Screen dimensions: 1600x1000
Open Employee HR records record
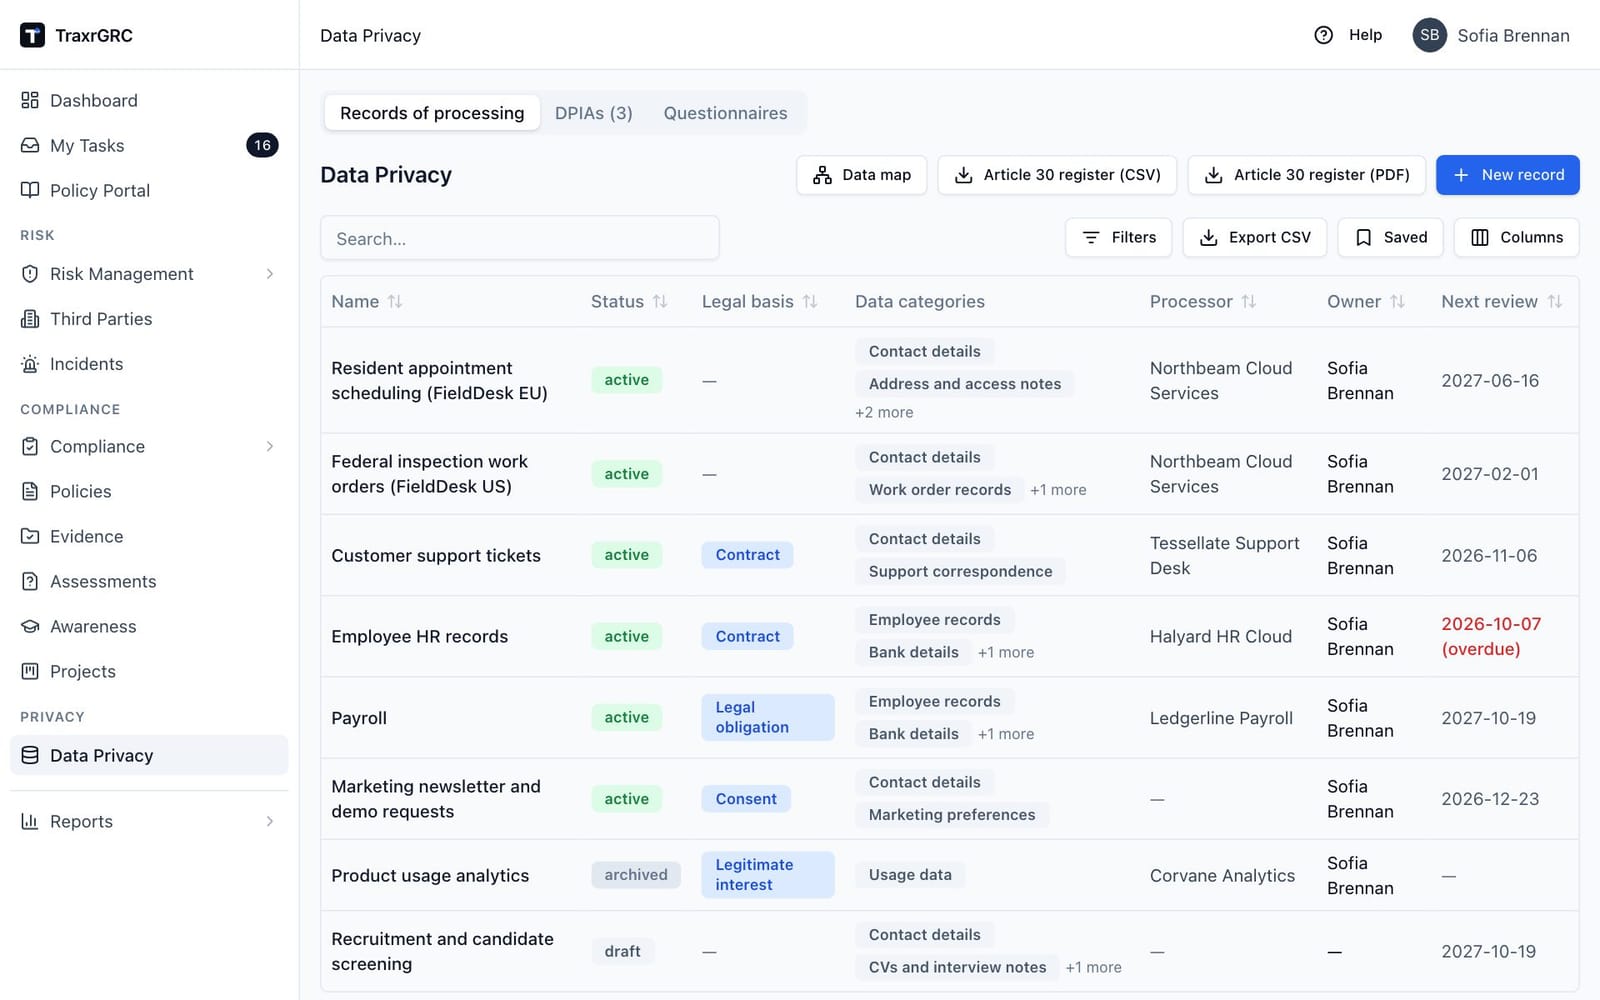(419, 636)
